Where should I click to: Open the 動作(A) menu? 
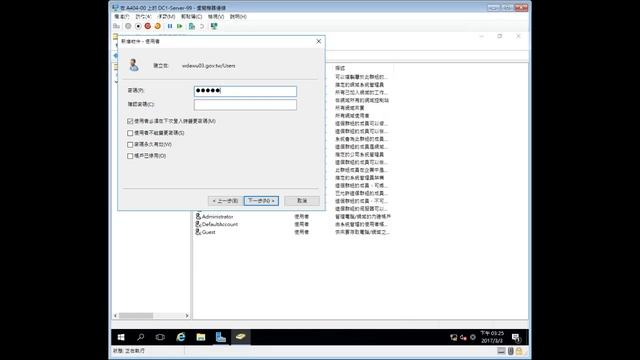tap(143, 17)
